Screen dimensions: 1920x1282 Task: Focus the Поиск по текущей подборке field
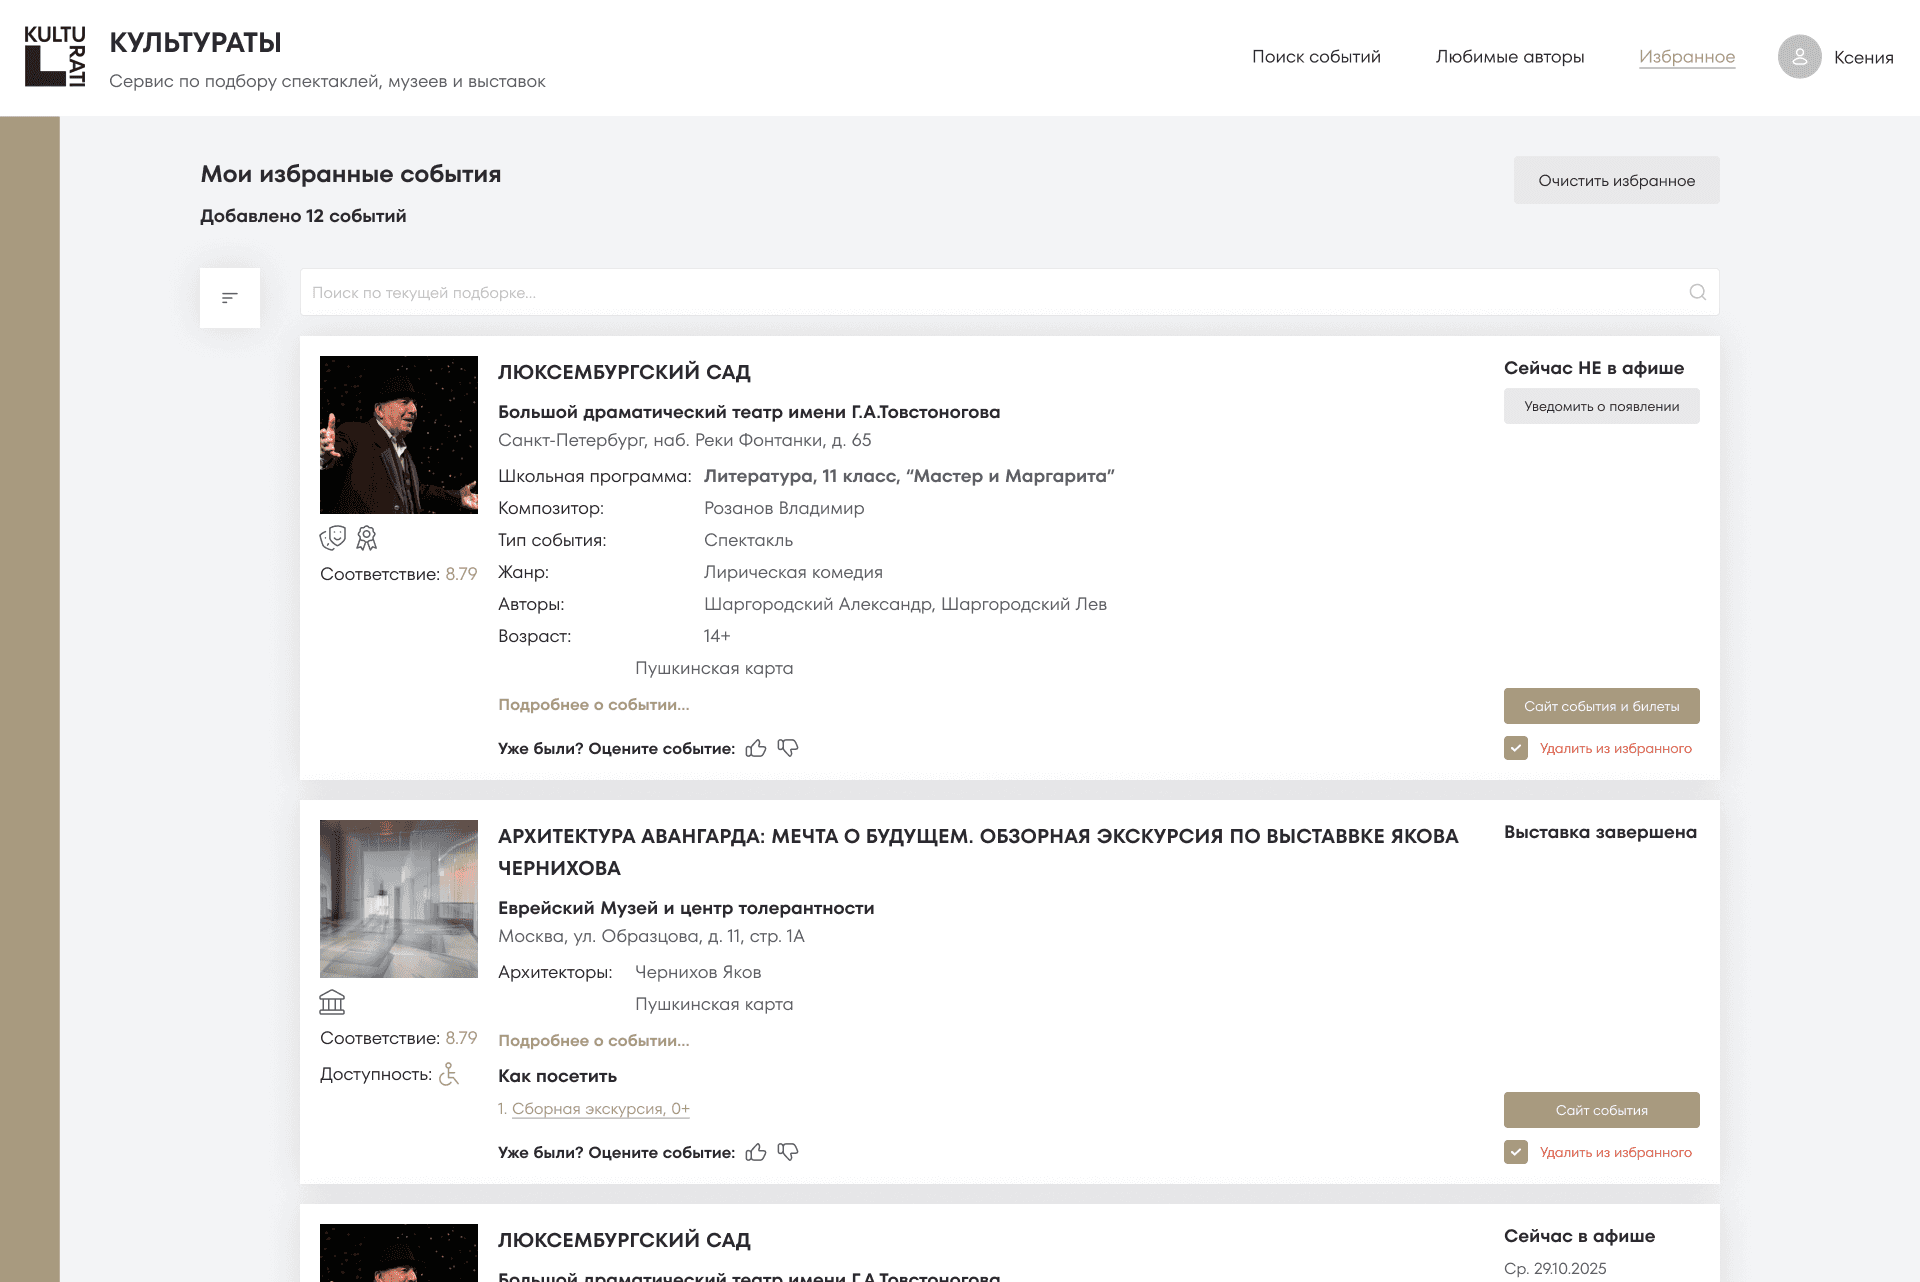(x=990, y=292)
